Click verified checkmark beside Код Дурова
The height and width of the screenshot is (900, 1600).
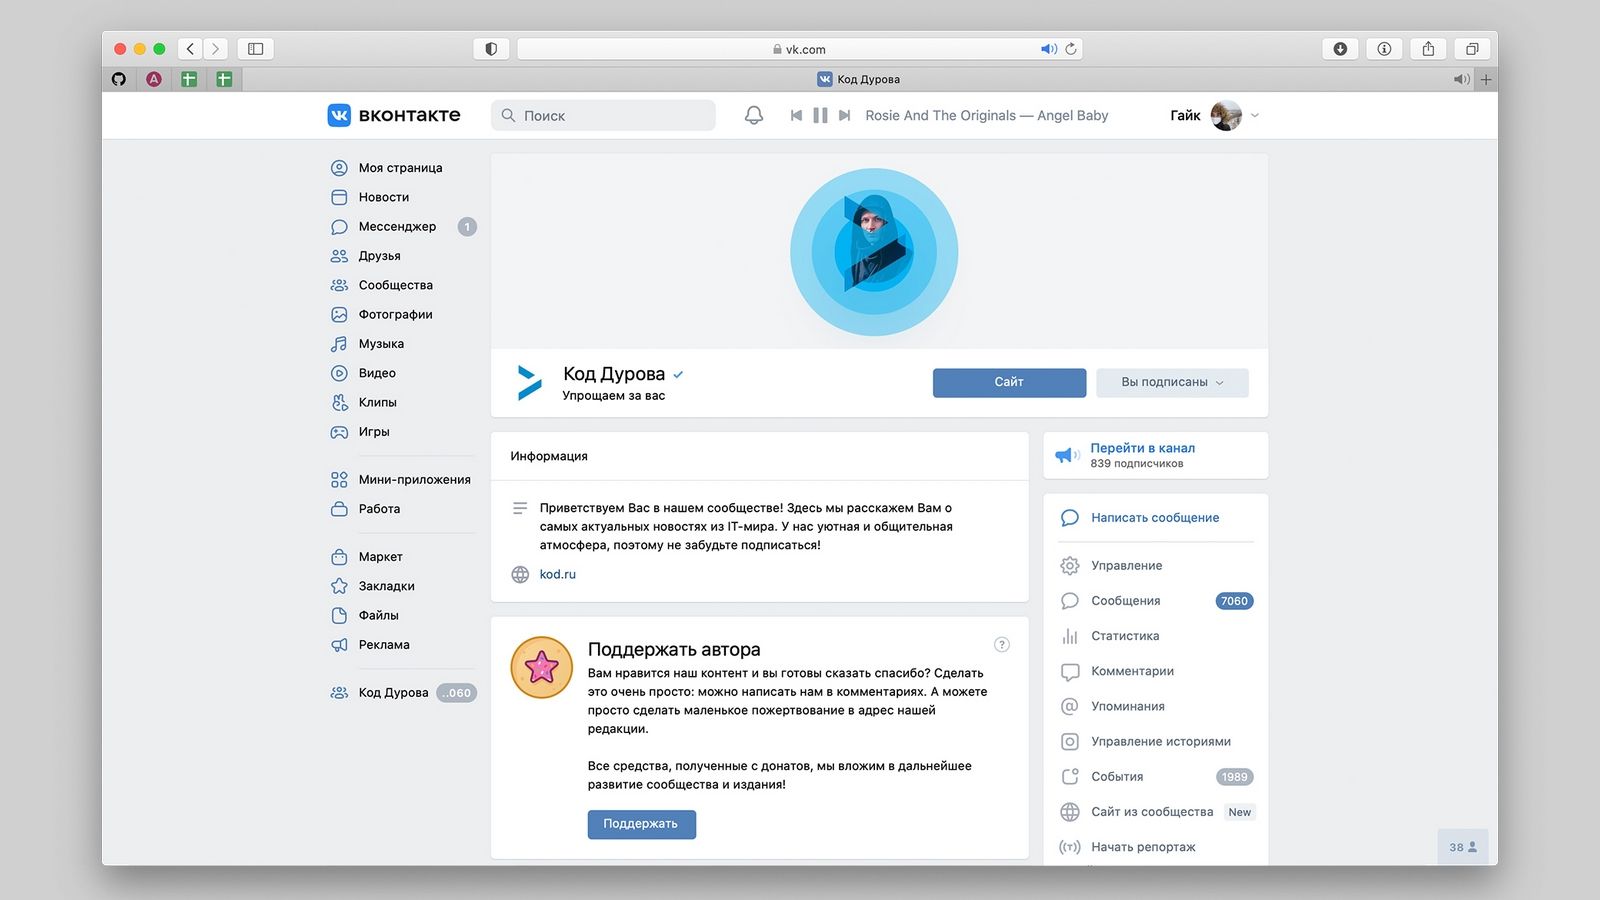(x=678, y=374)
